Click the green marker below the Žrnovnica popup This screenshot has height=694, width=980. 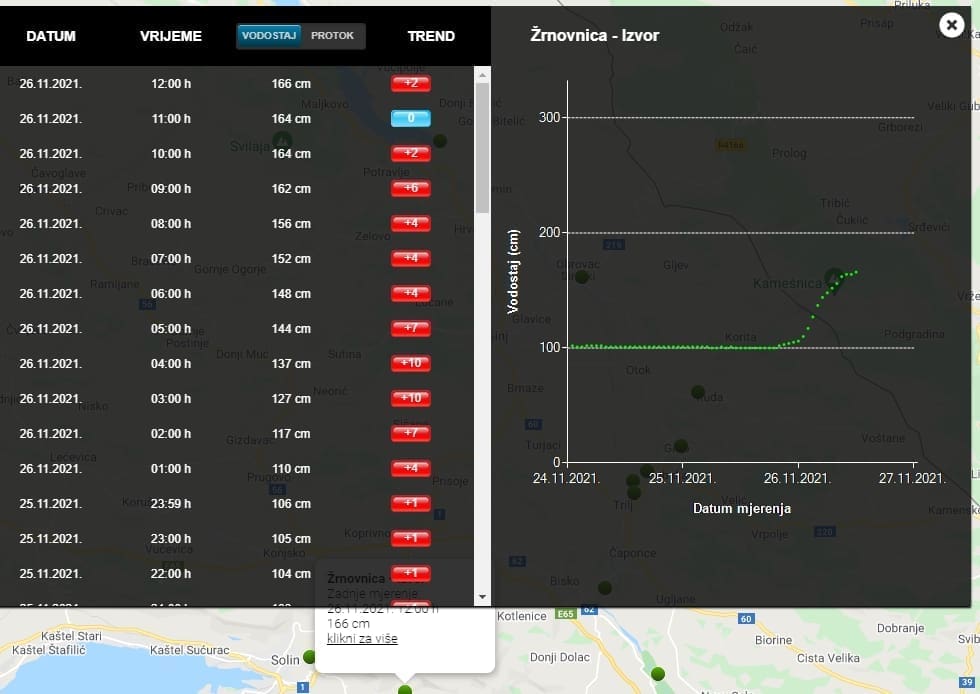(x=404, y=690)
